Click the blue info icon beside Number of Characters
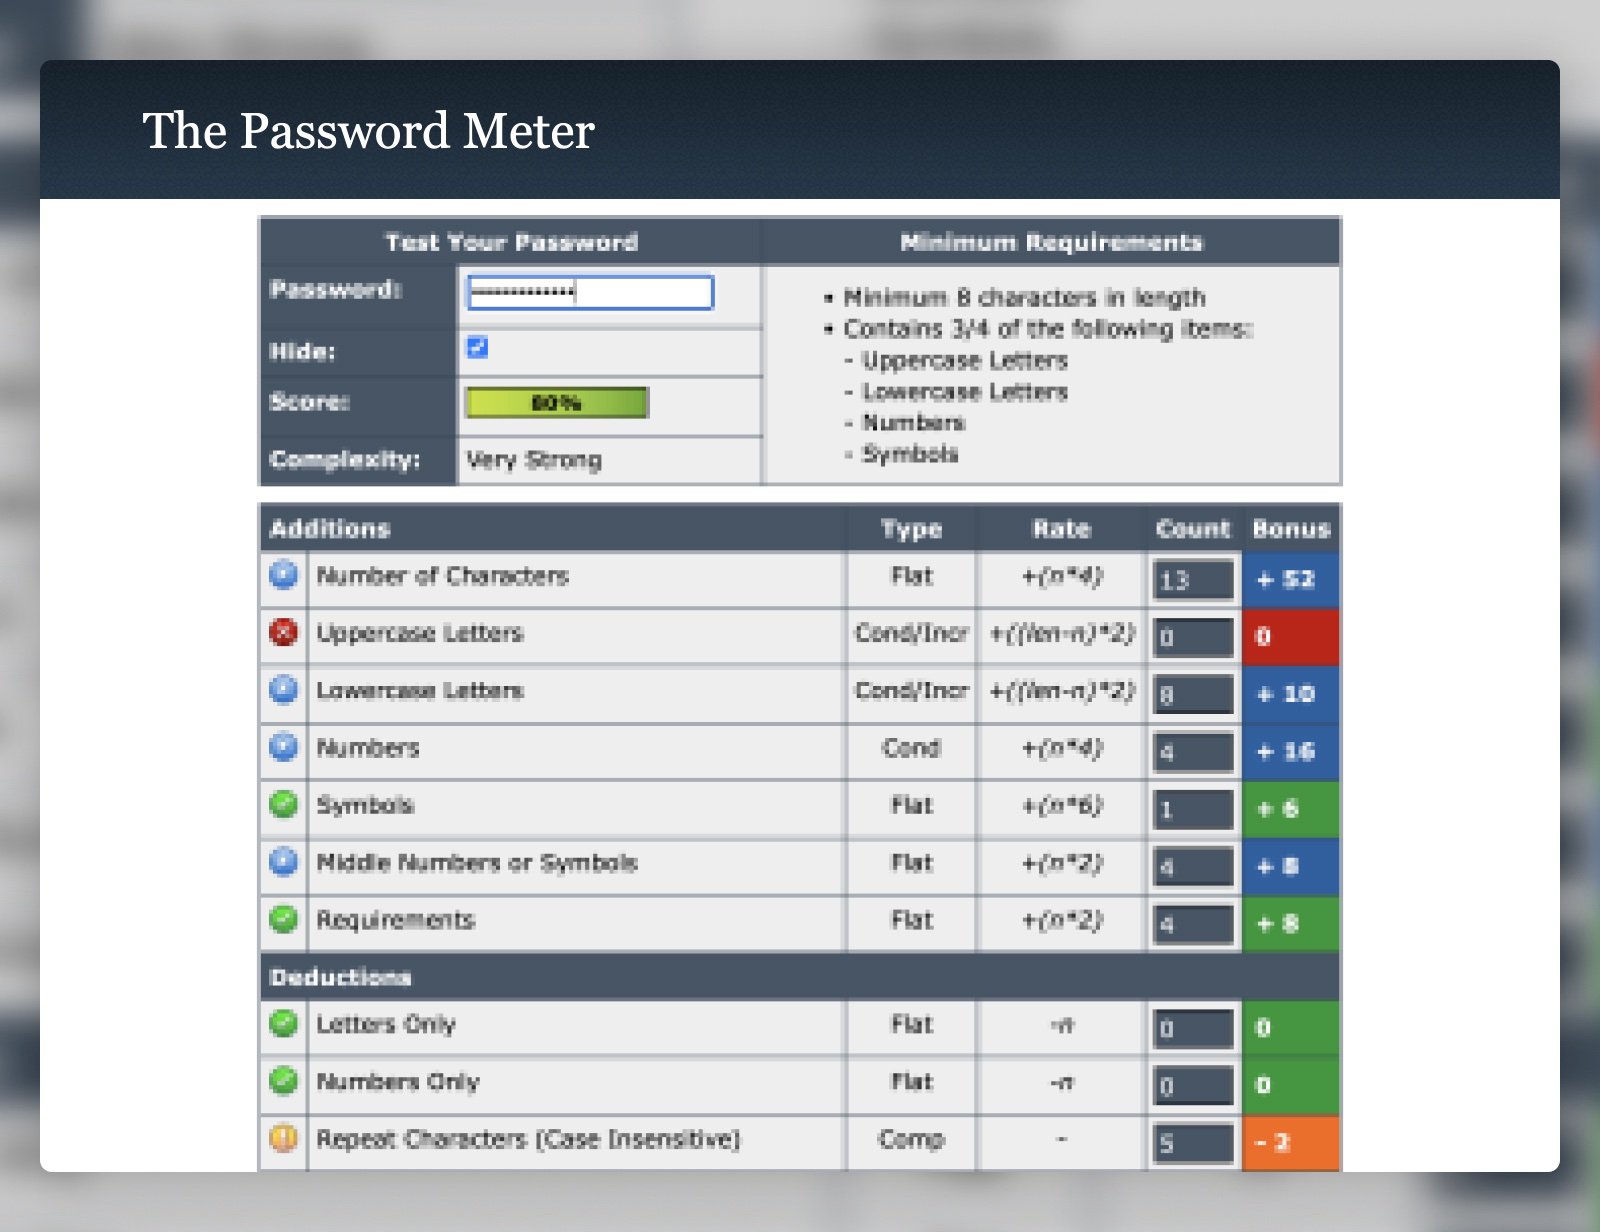The height and width of the screenshot is (1232, 1600). pyautogui.click(x=284, y=575)
